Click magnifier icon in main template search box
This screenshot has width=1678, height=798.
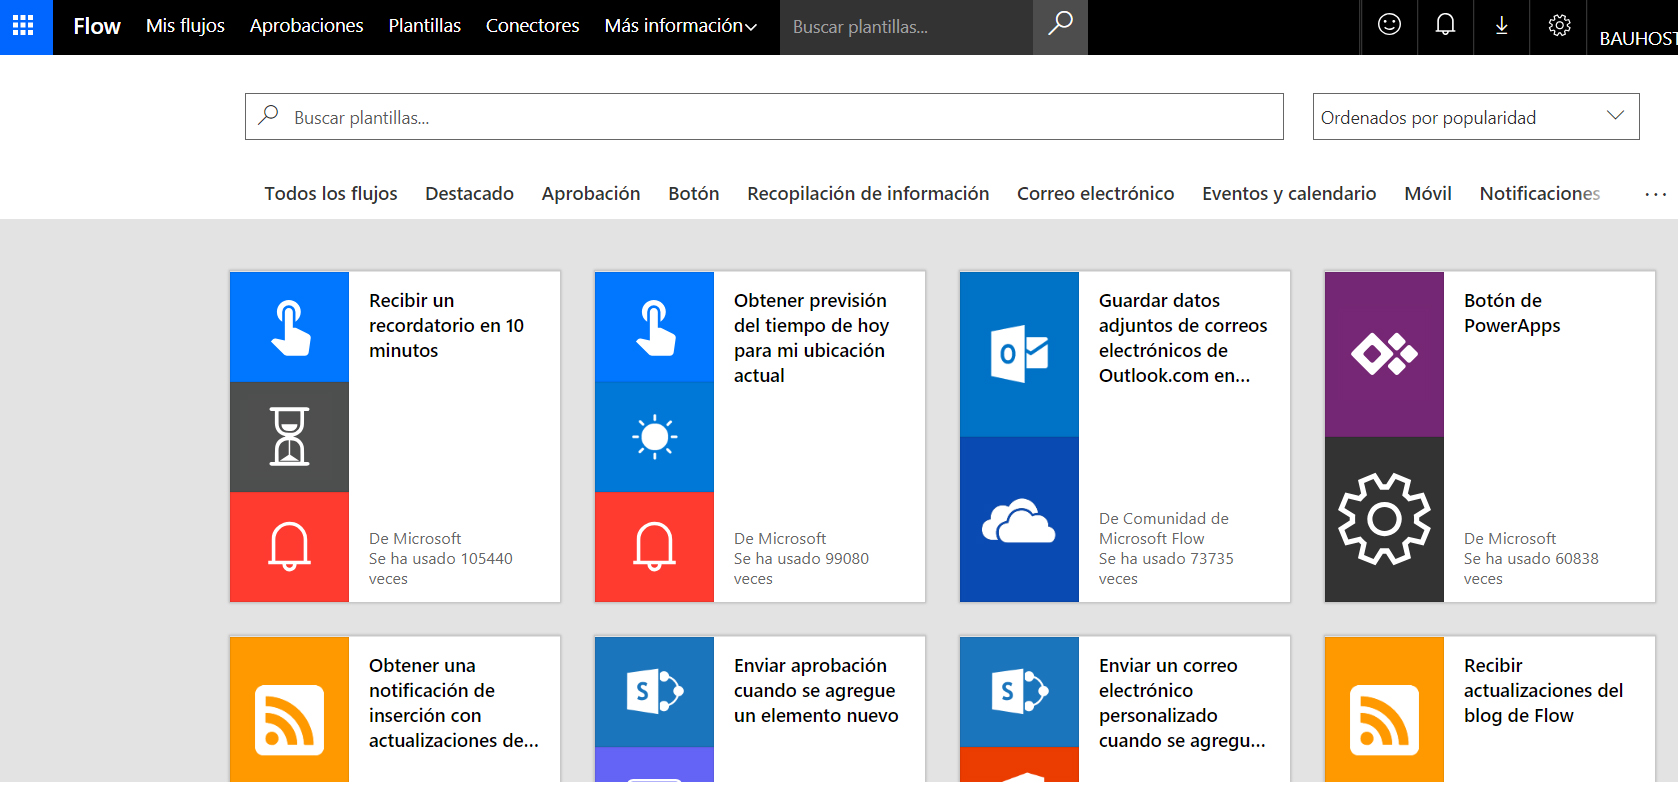[268, 116]
